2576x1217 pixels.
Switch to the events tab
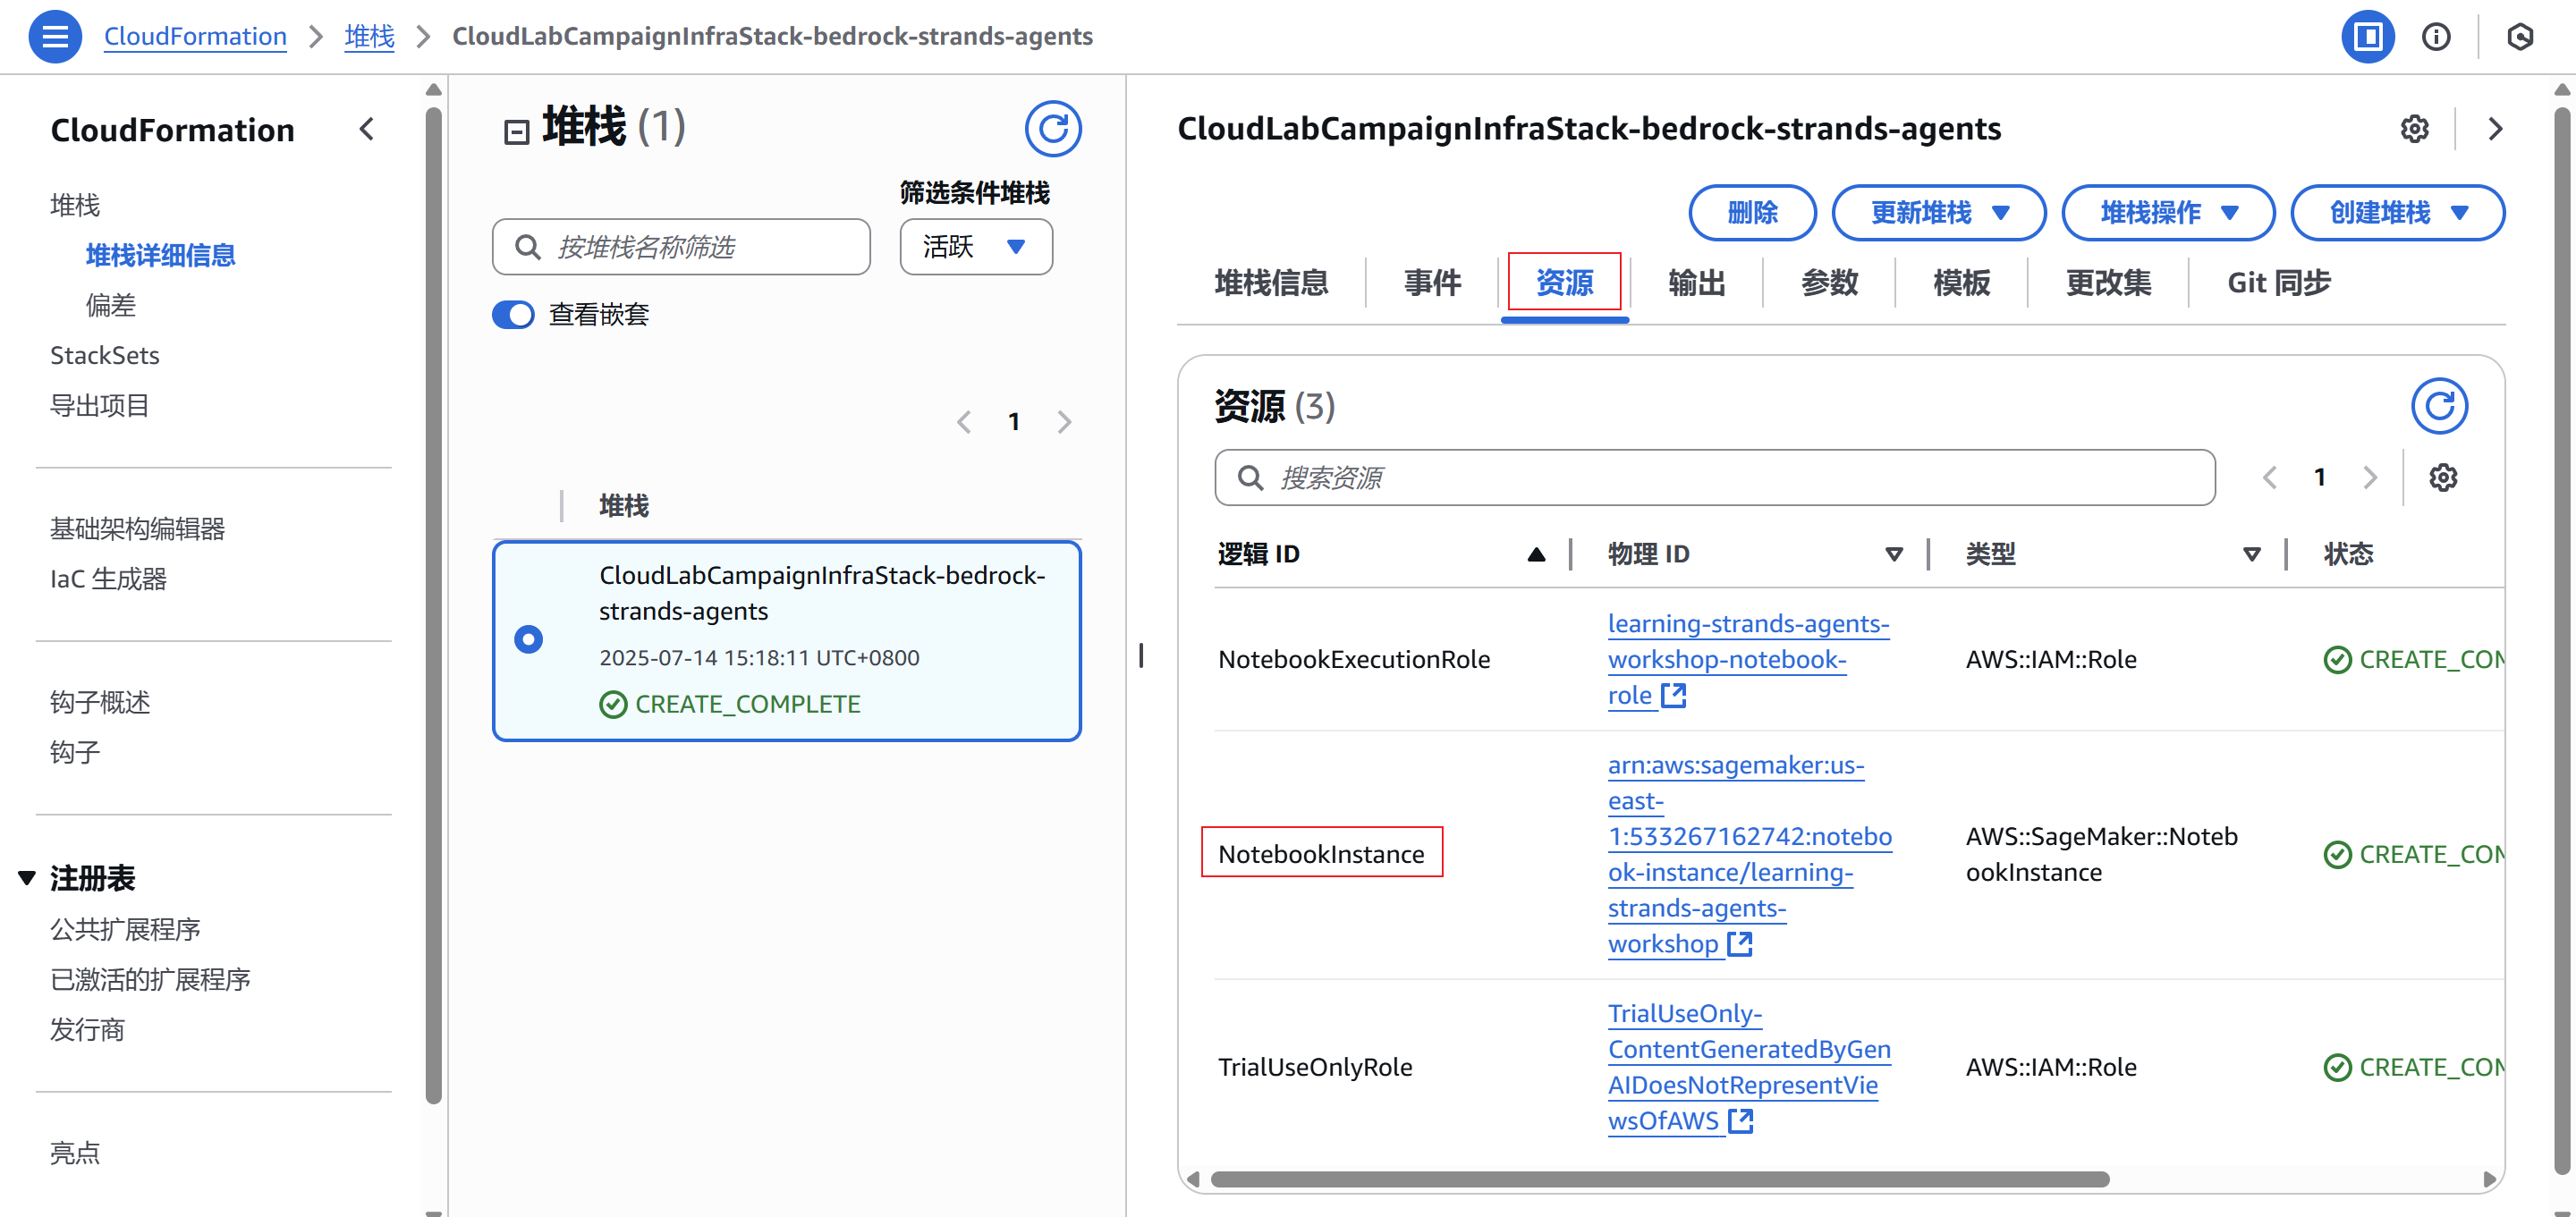pyautogui.click(x=1432, y=283)
